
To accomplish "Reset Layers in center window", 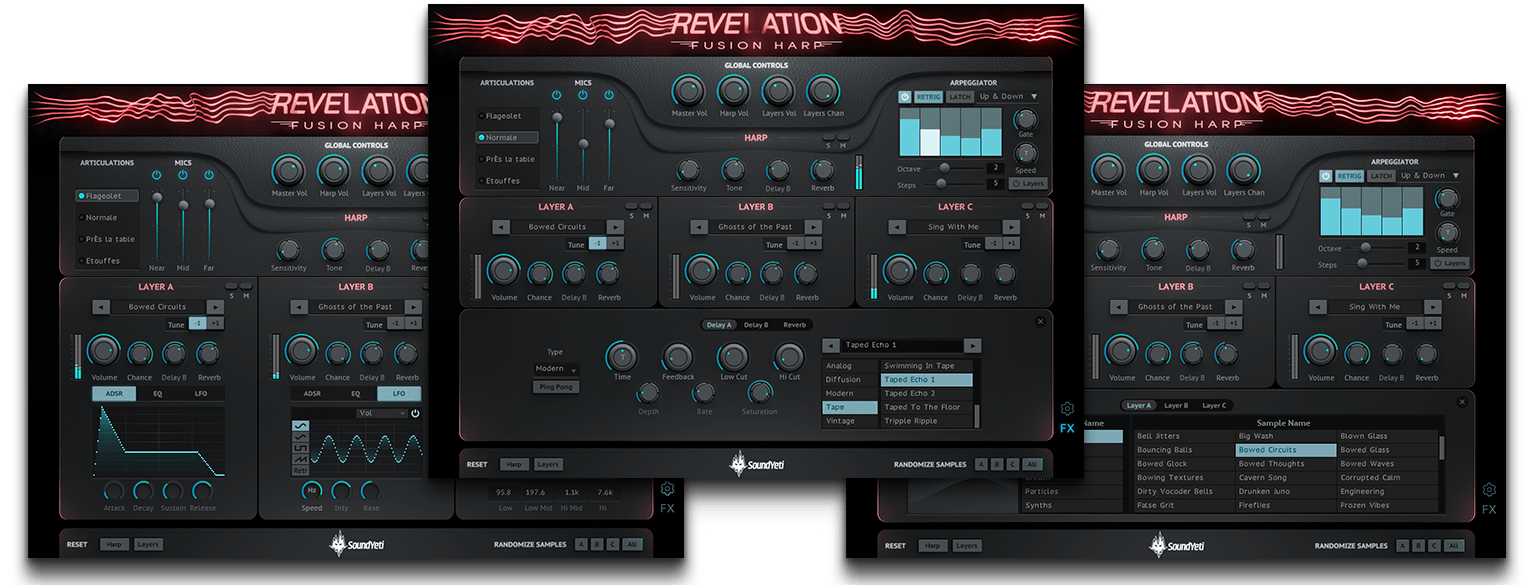I will (x=548, y=464).
